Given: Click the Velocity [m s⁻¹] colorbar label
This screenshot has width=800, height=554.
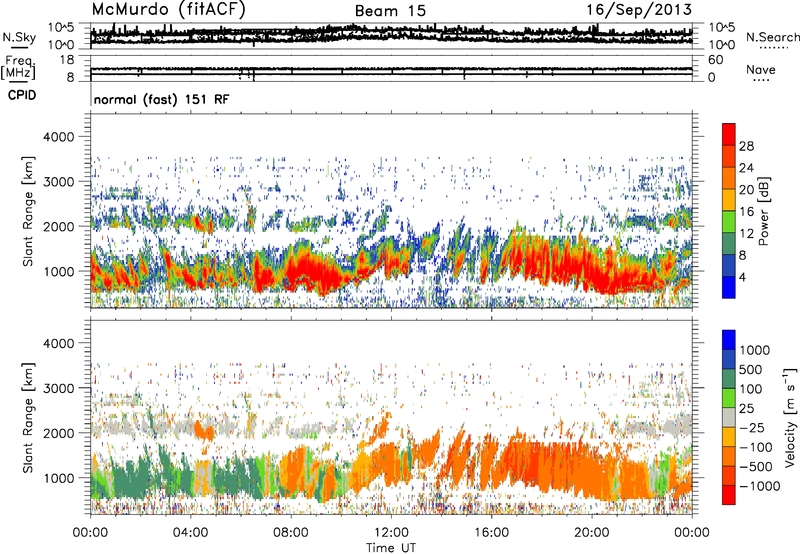Looking at the screenshot, I should pos(790,417).
